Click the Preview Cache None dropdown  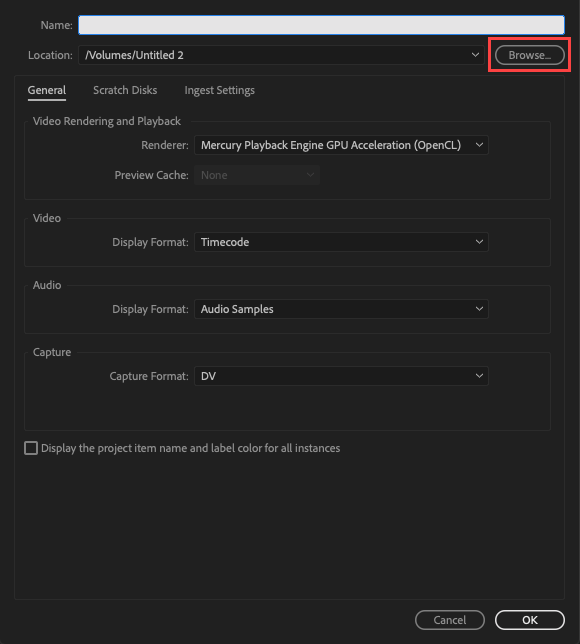point(257,175)
